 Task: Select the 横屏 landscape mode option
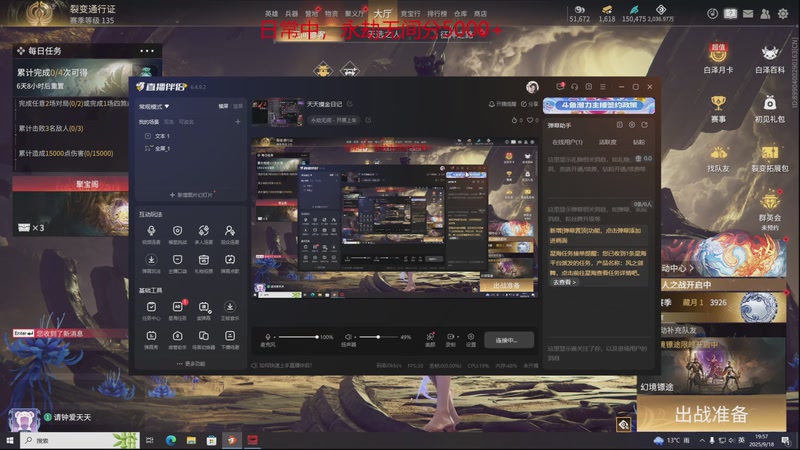pos(223,106)
